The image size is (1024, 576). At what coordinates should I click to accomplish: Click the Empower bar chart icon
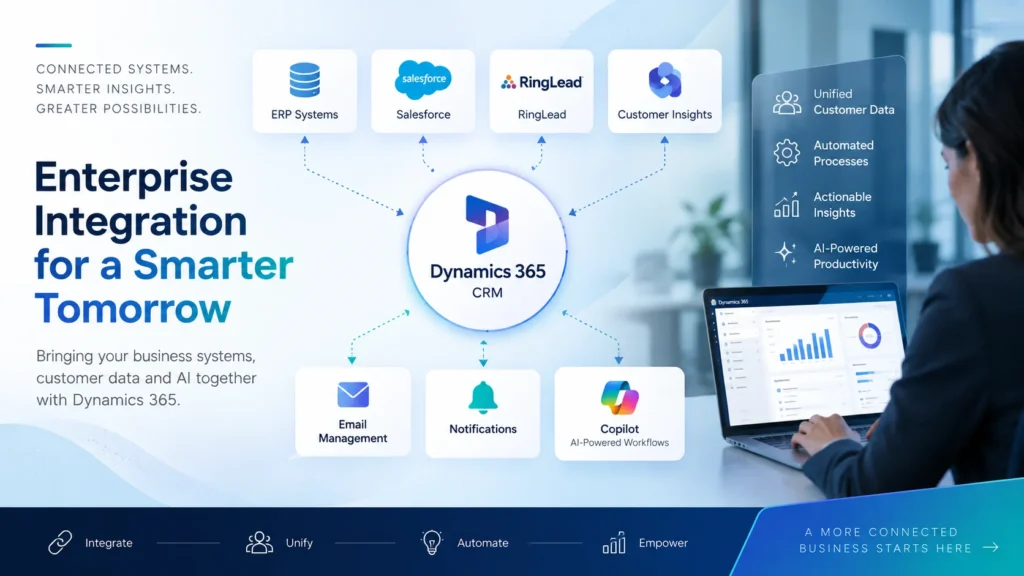(614, 542)
